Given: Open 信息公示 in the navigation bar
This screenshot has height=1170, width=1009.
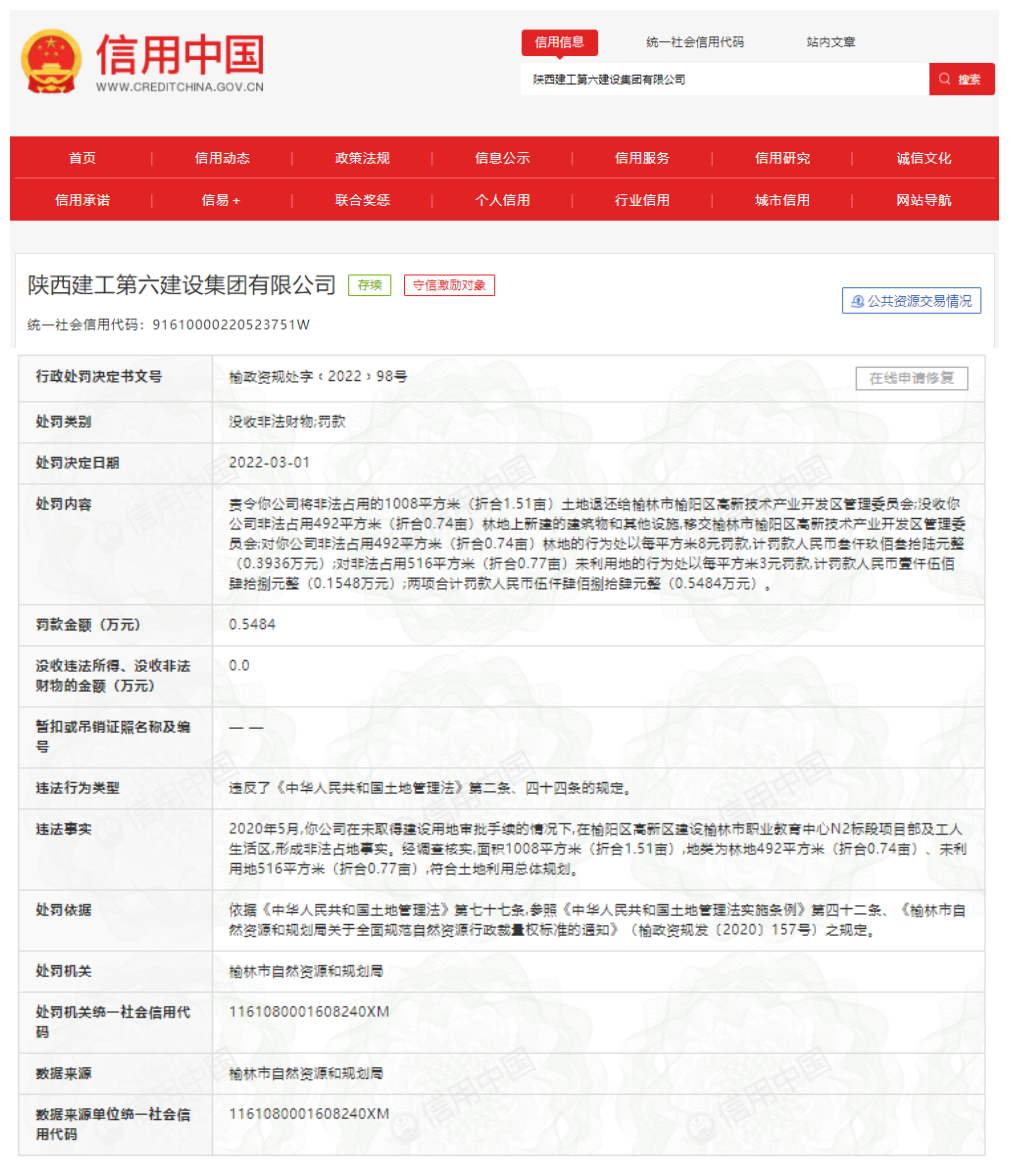Looking at the screenshot, I should tap(502, 158).
